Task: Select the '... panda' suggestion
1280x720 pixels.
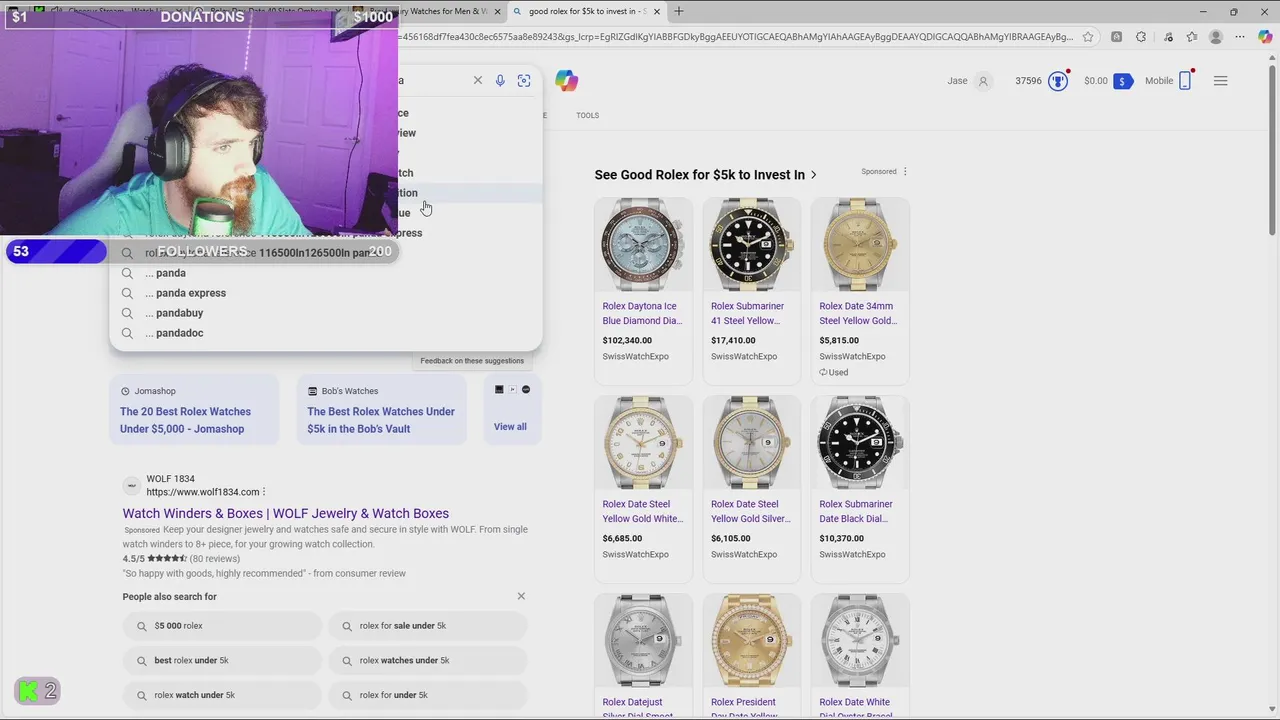Action: pos(326,273)
